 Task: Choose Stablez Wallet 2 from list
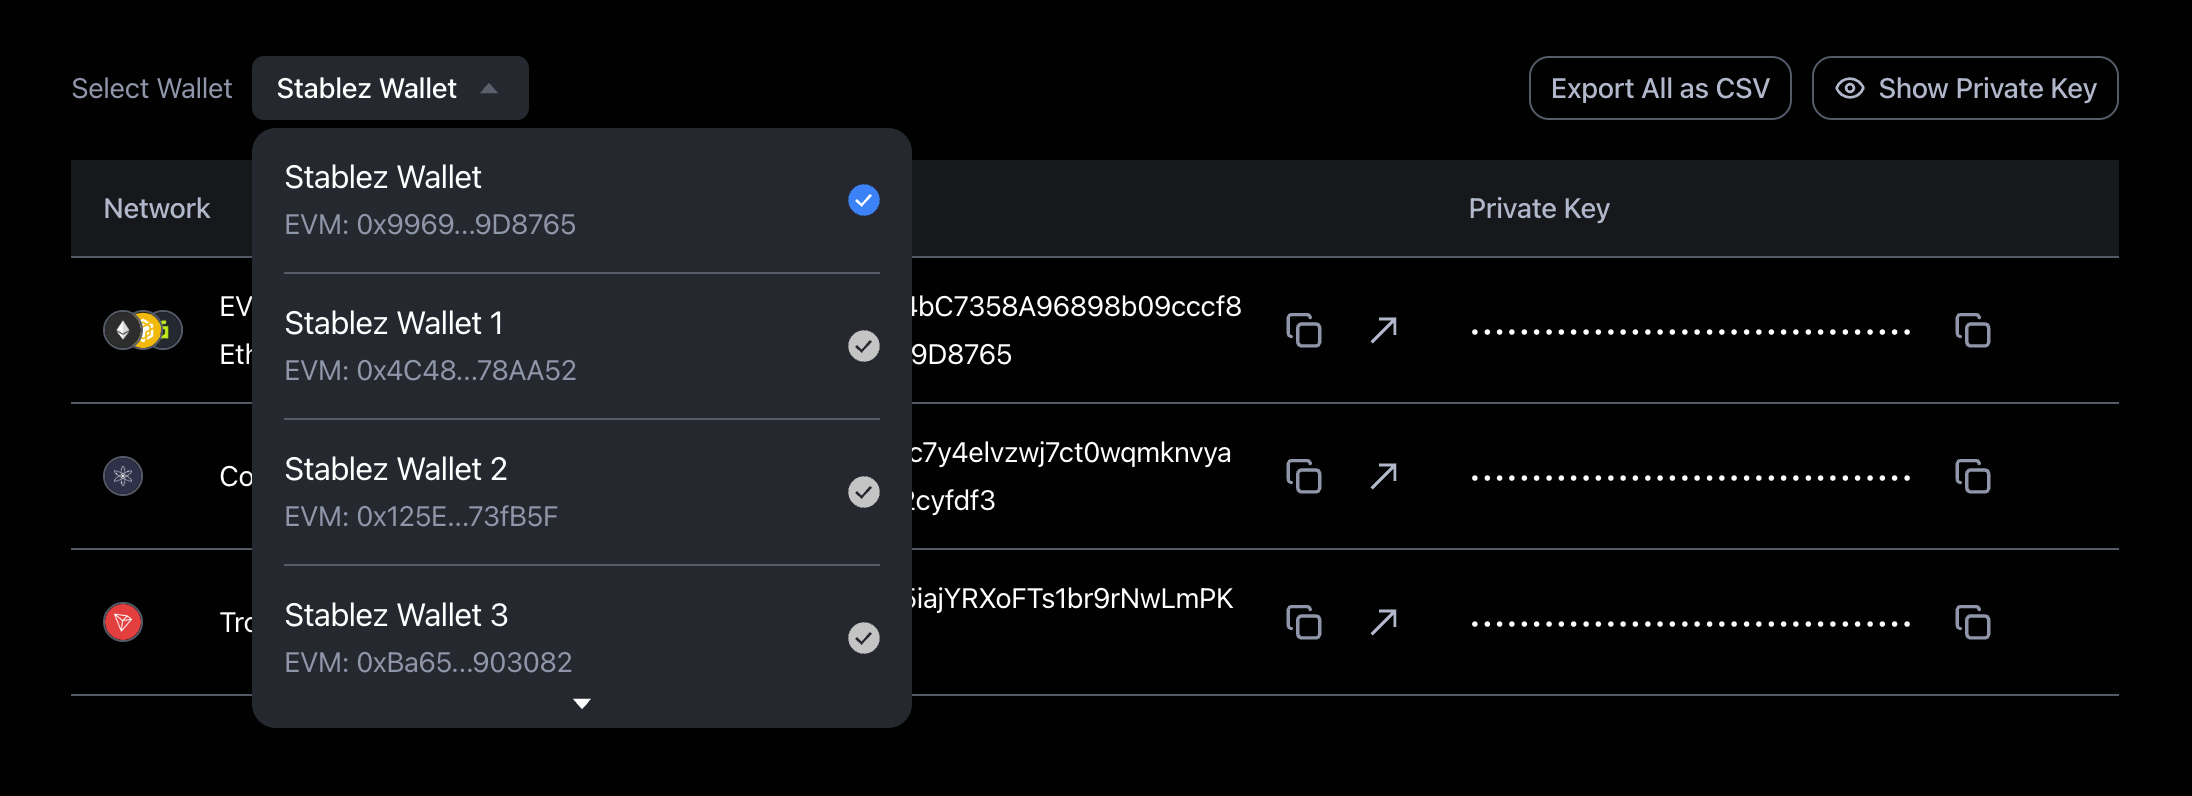click(396, 469)
